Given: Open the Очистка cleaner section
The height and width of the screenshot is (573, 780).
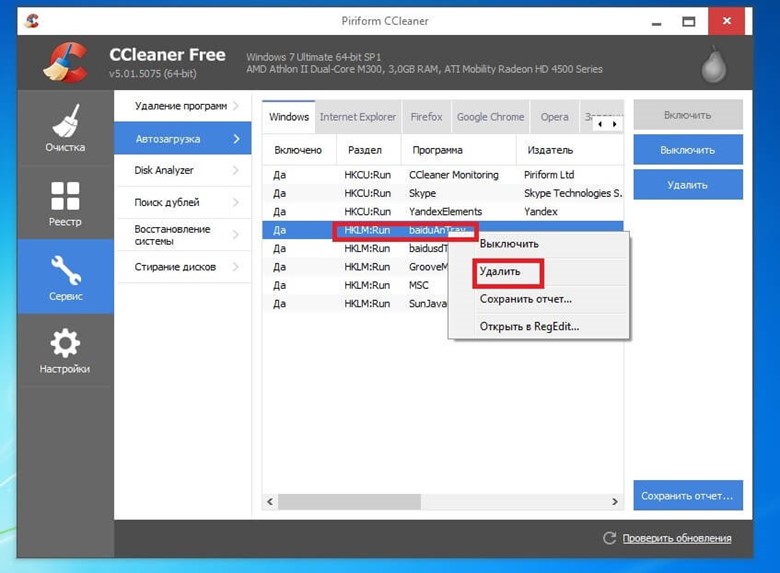Looking at the screenshot, I should (x=65, y=128).
